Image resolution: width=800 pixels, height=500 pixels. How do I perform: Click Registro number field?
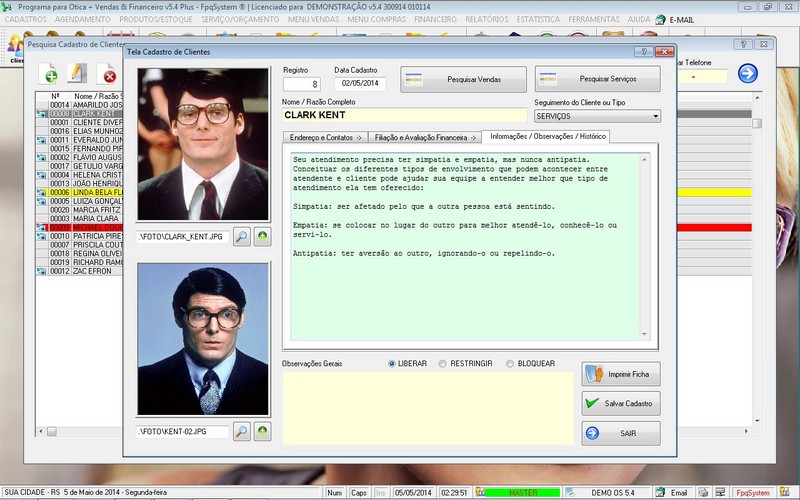(x=302, y=84)
